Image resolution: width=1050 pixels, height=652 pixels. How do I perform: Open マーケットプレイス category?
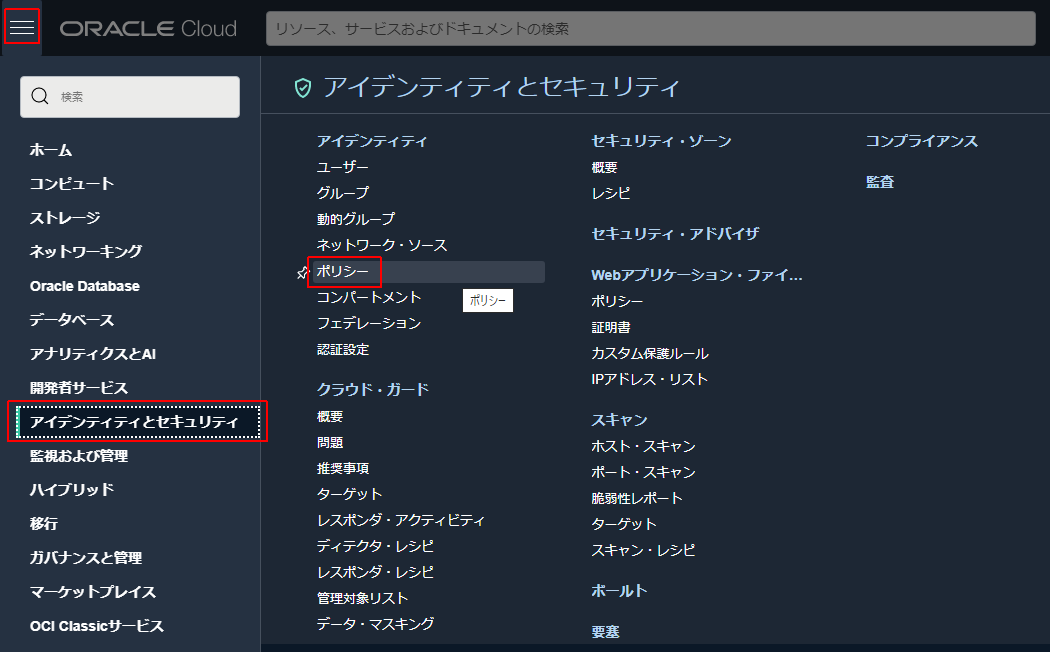92,592
